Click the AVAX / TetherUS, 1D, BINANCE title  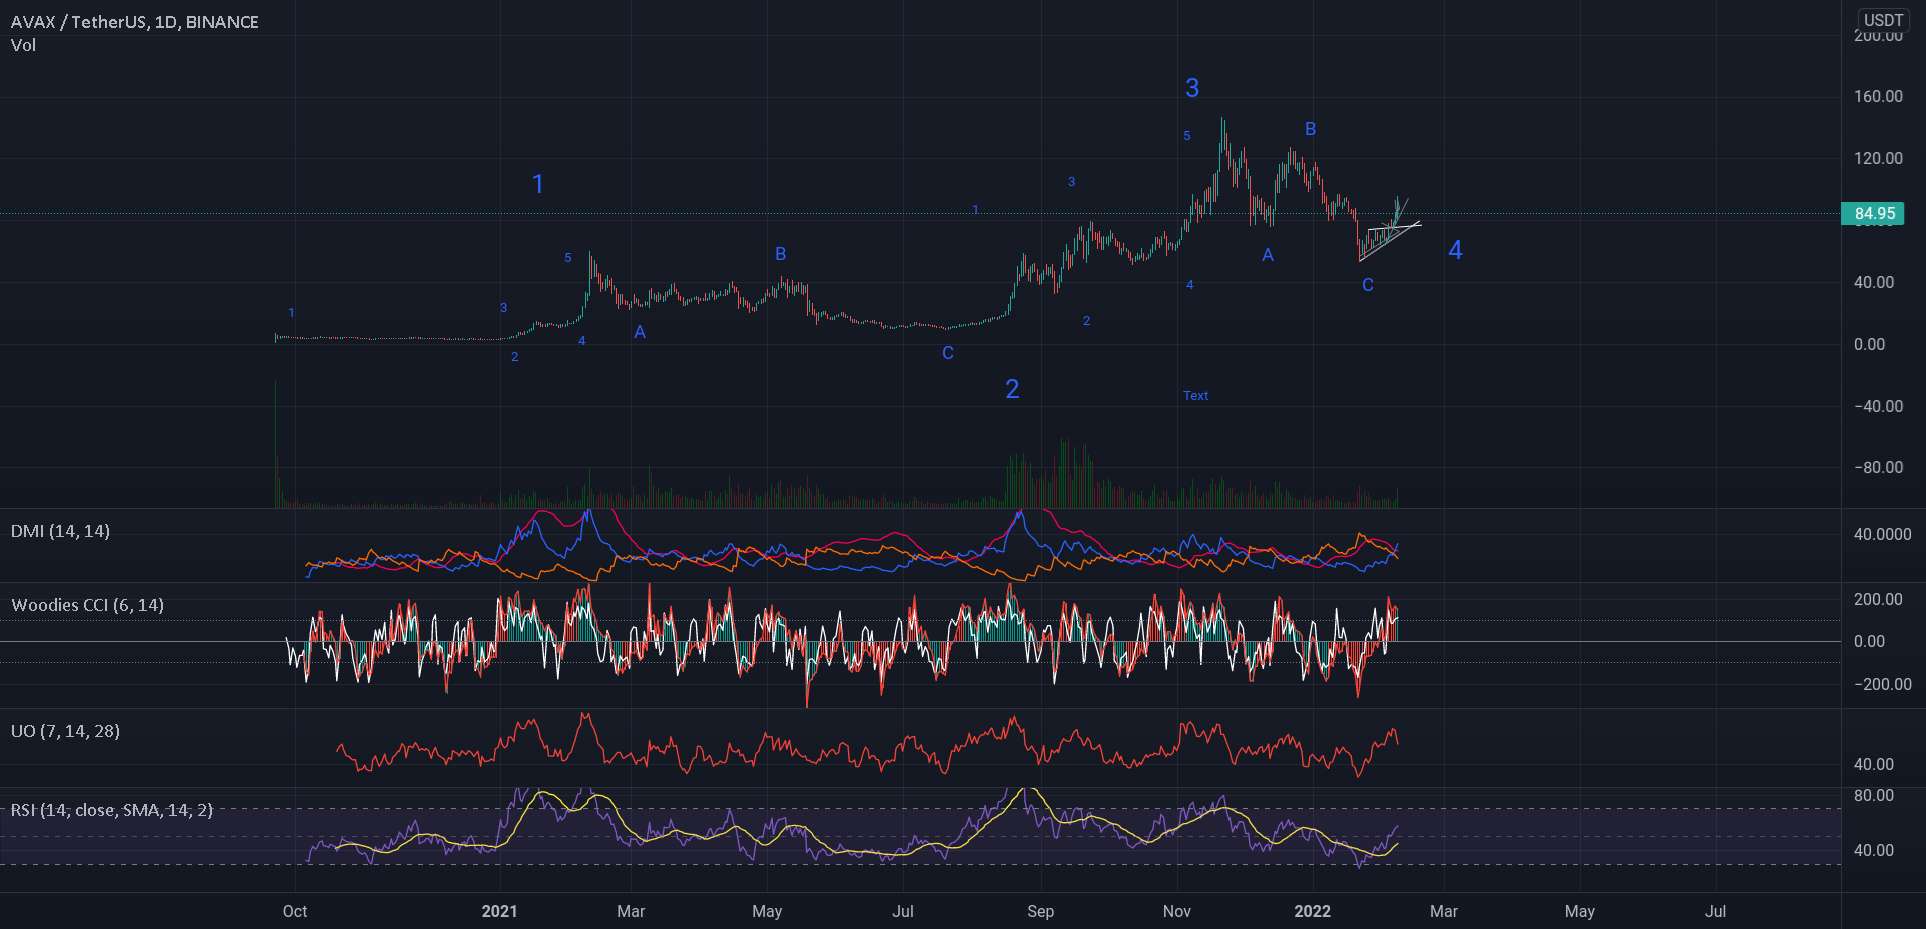tap(135, 22)
